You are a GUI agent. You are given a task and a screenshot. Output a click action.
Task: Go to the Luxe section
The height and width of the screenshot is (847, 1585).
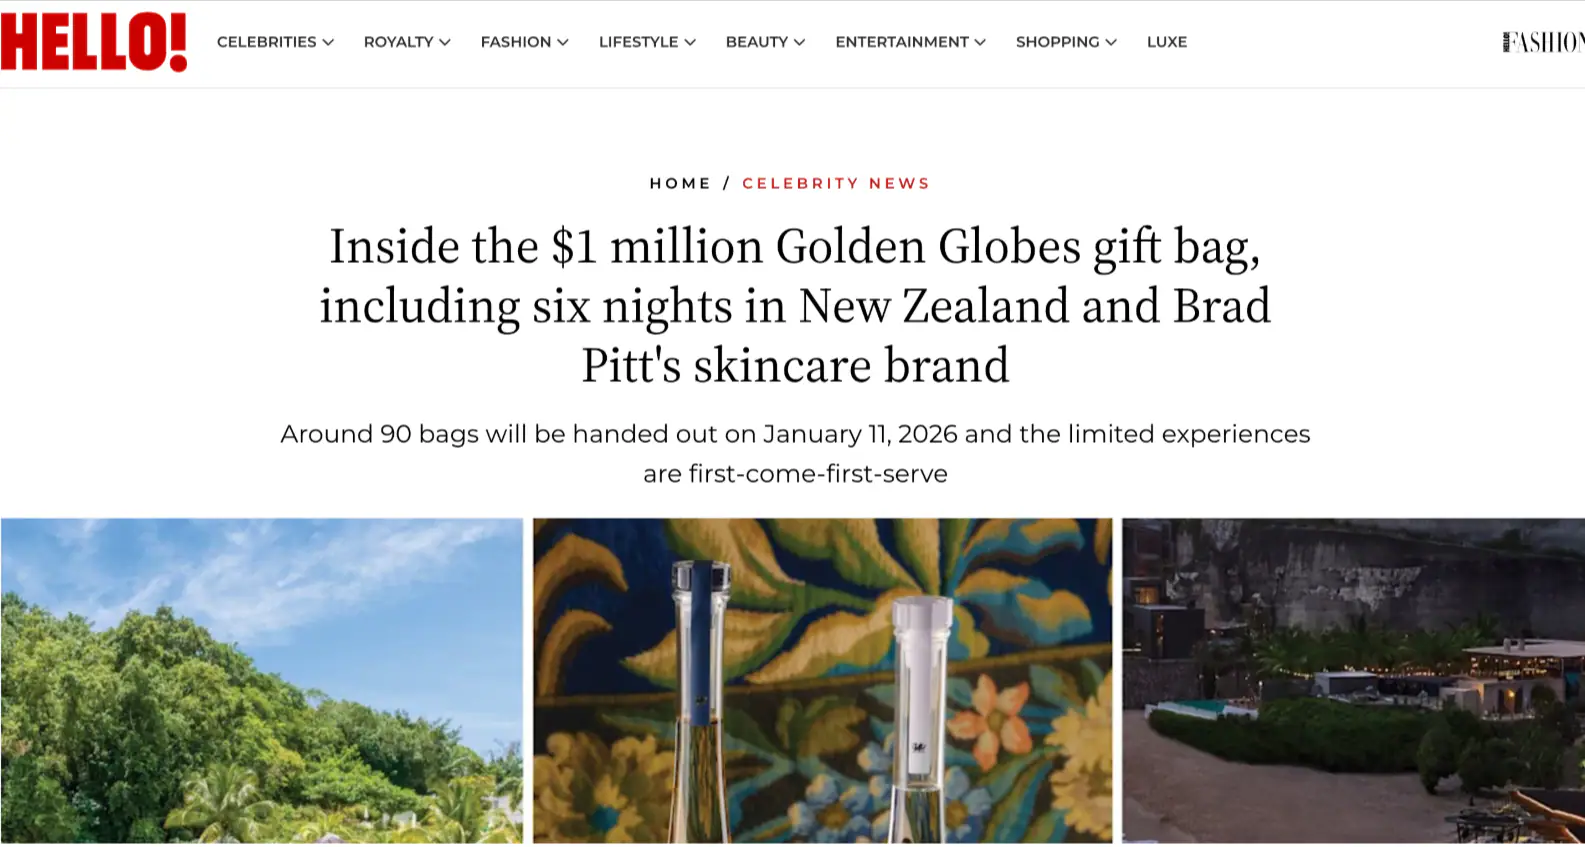(1166, 42)
